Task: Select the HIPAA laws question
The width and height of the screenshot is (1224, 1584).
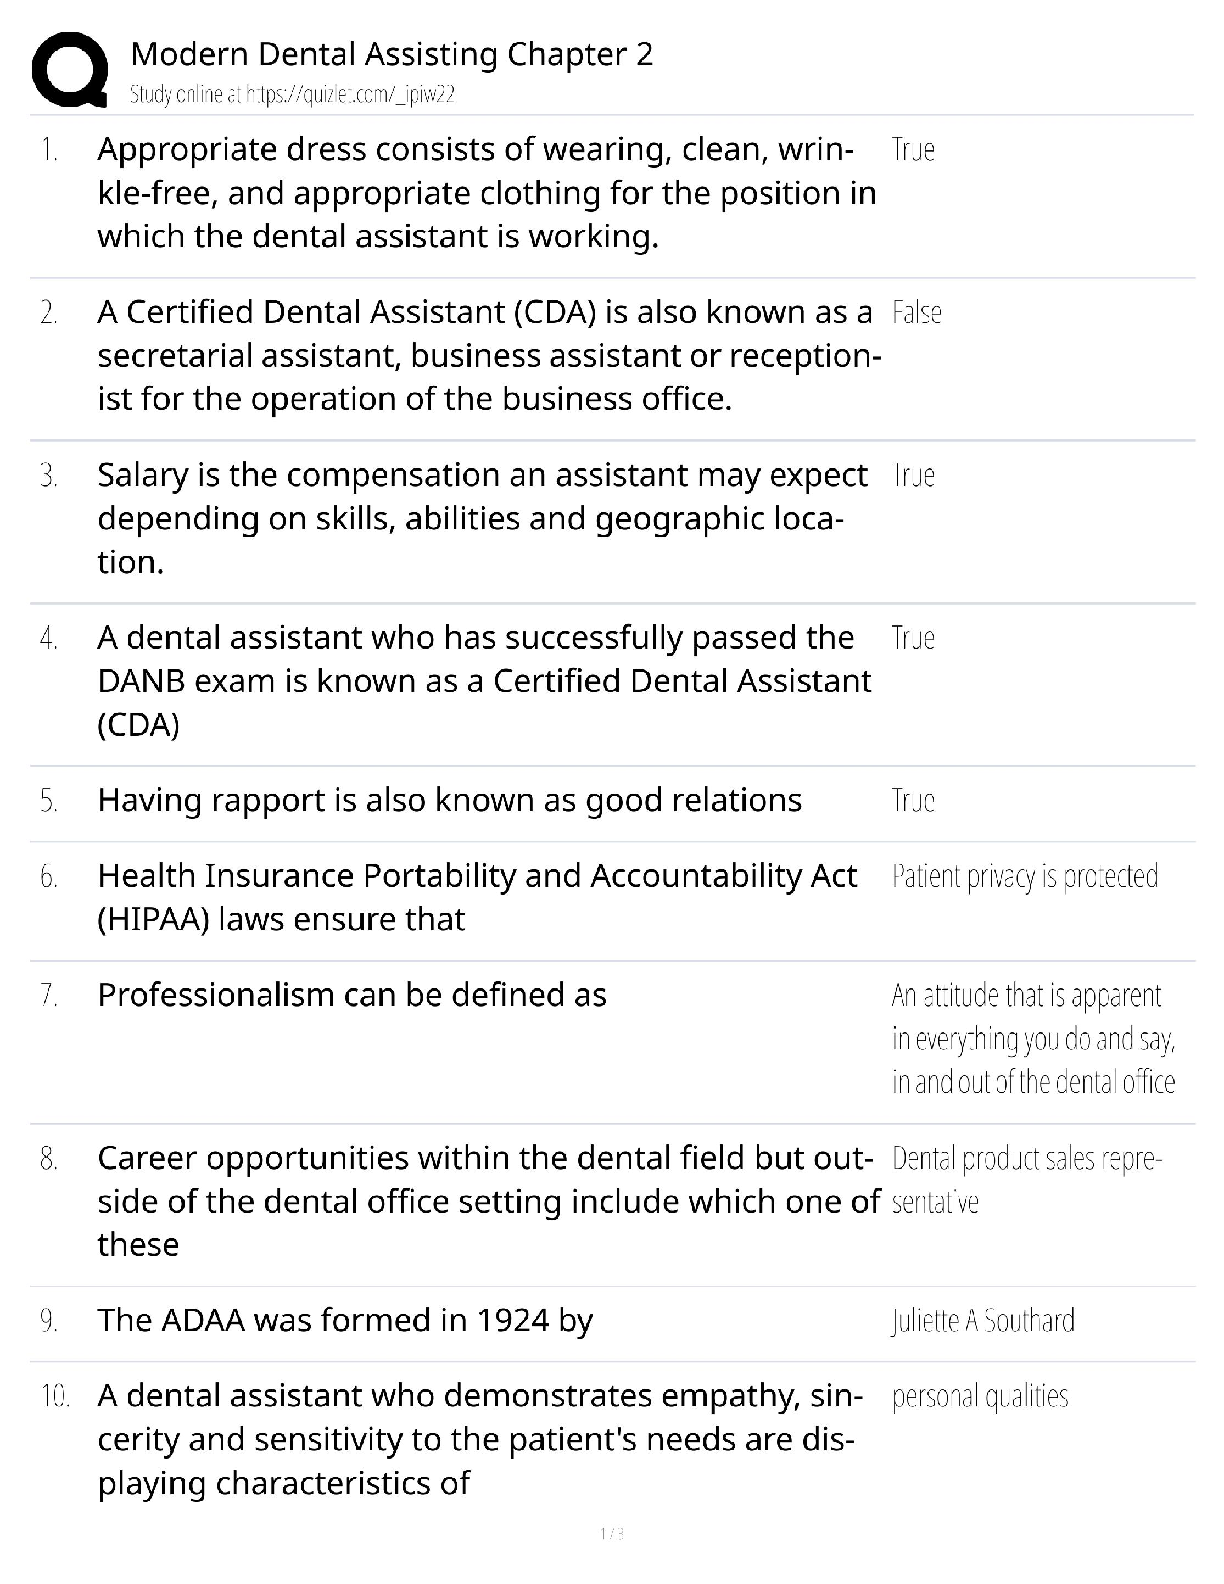Action: pos(477,897)
